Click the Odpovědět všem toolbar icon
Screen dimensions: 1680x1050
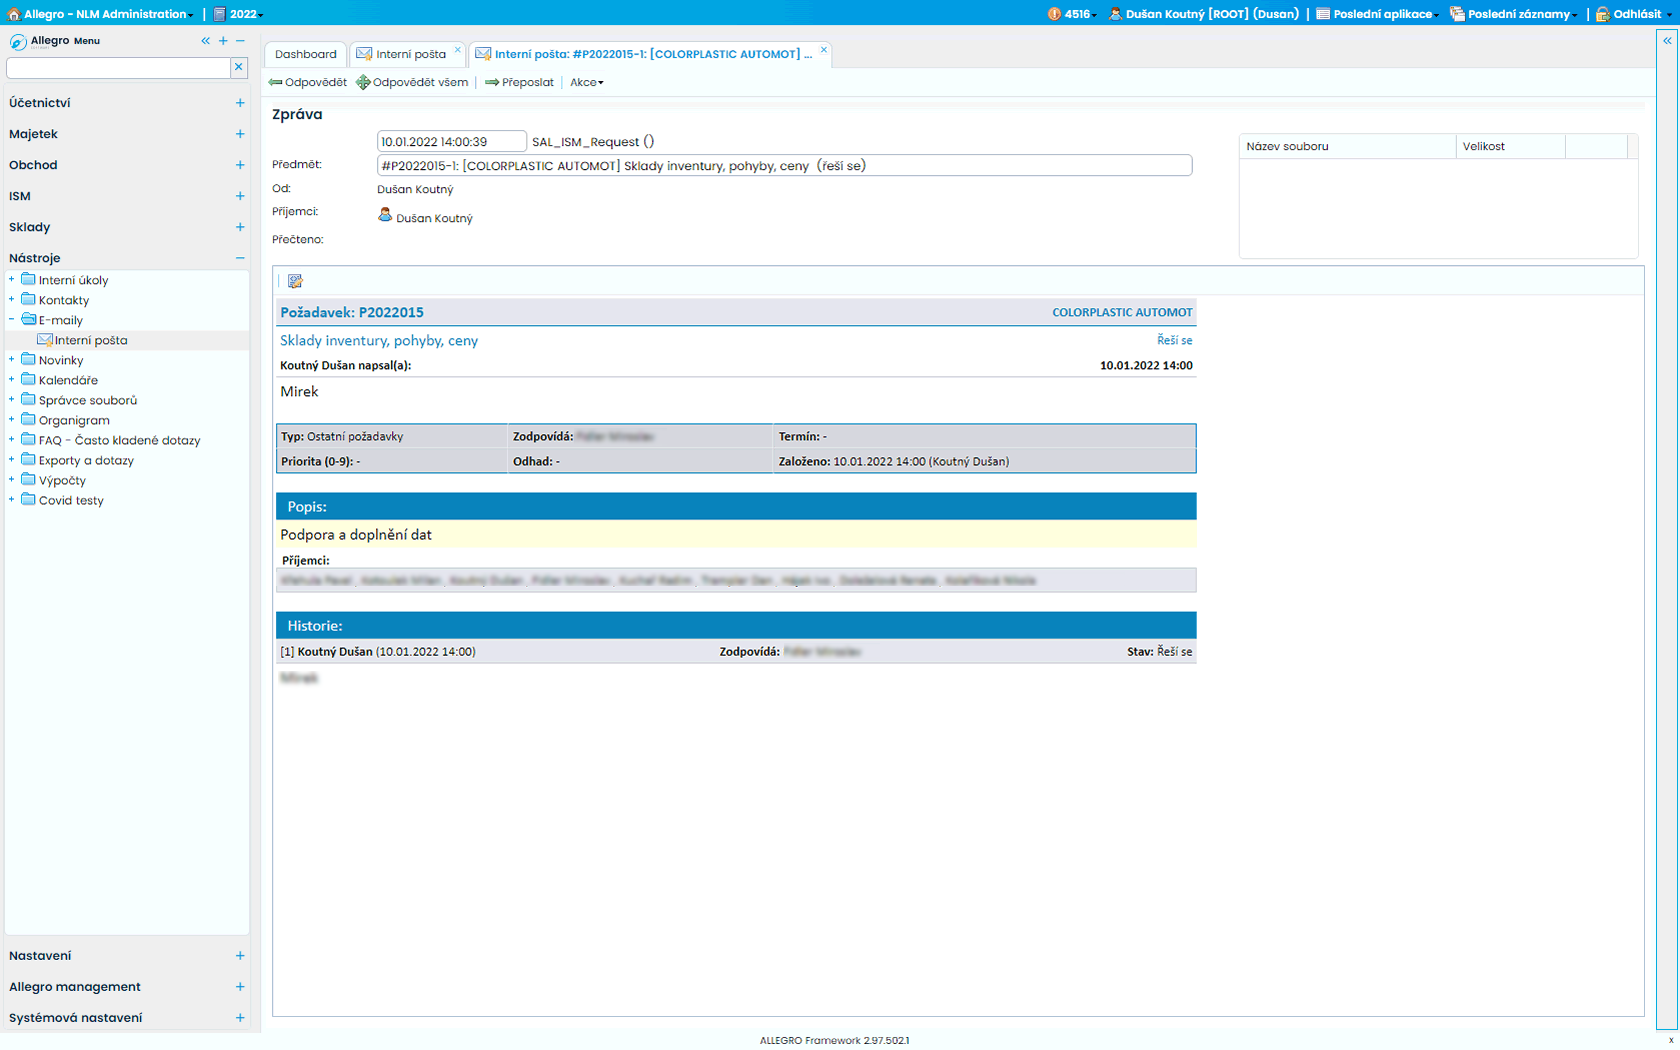coord(363,82)
